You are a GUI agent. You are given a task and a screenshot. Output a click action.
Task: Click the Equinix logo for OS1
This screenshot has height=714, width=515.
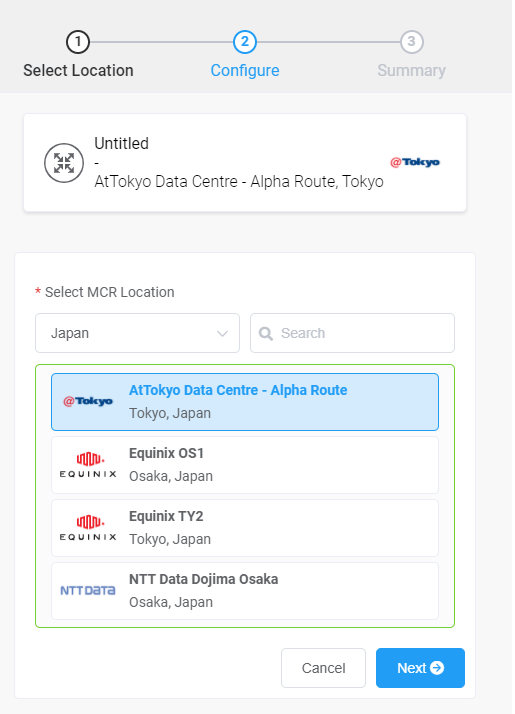[x=88, y=465]
